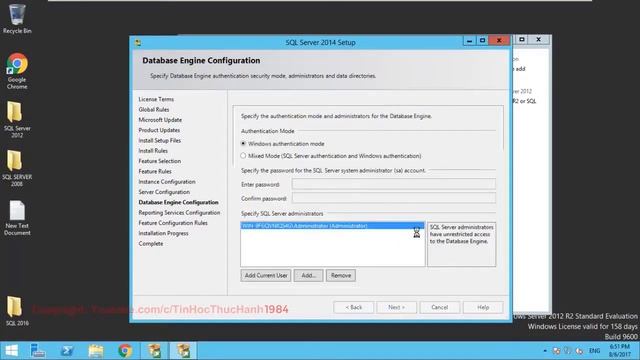Viewport: 640px width, 360px height.
Task: Click the Add... button
Action: pyautogui.click(x=309, y=276)
